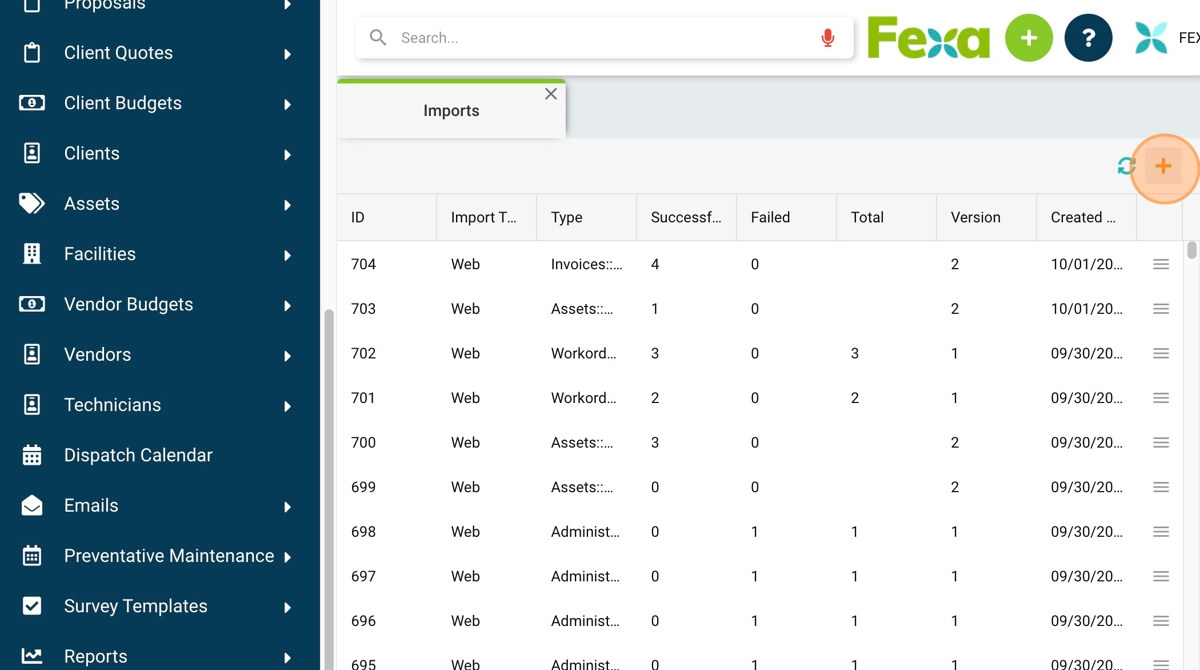Expand the Vendors submenu arrow
The height and width of the screenshot is (670, 1200).
287,356
